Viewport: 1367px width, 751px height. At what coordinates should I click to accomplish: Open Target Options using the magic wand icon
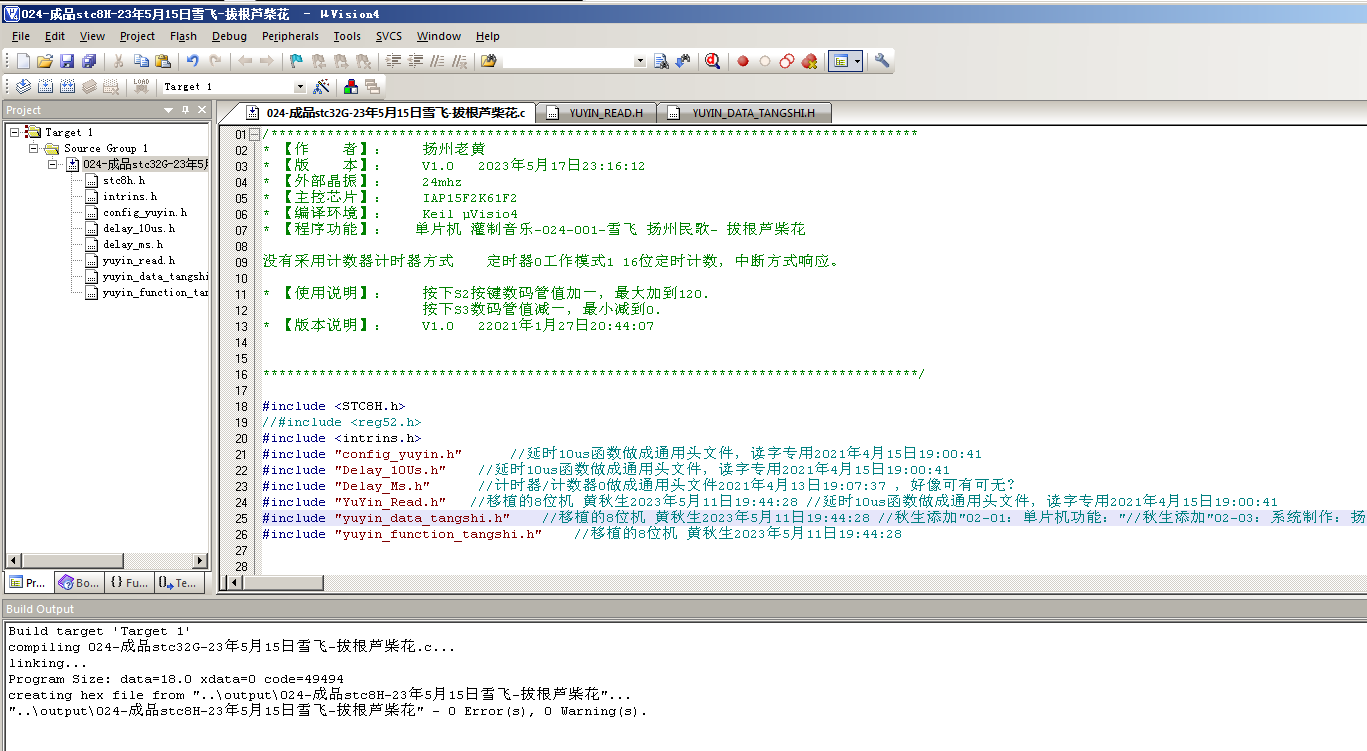[321, 87]
